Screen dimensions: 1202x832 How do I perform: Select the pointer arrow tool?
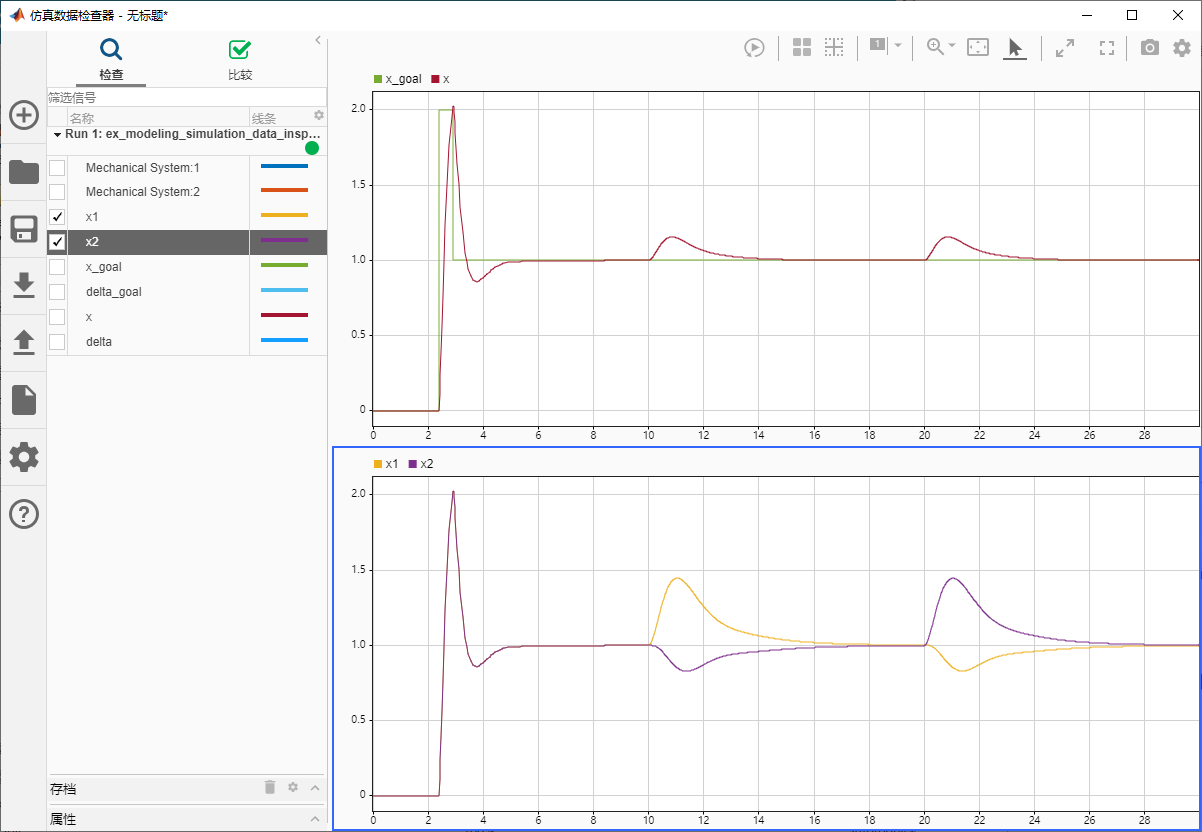click(x=1015, y=47)
